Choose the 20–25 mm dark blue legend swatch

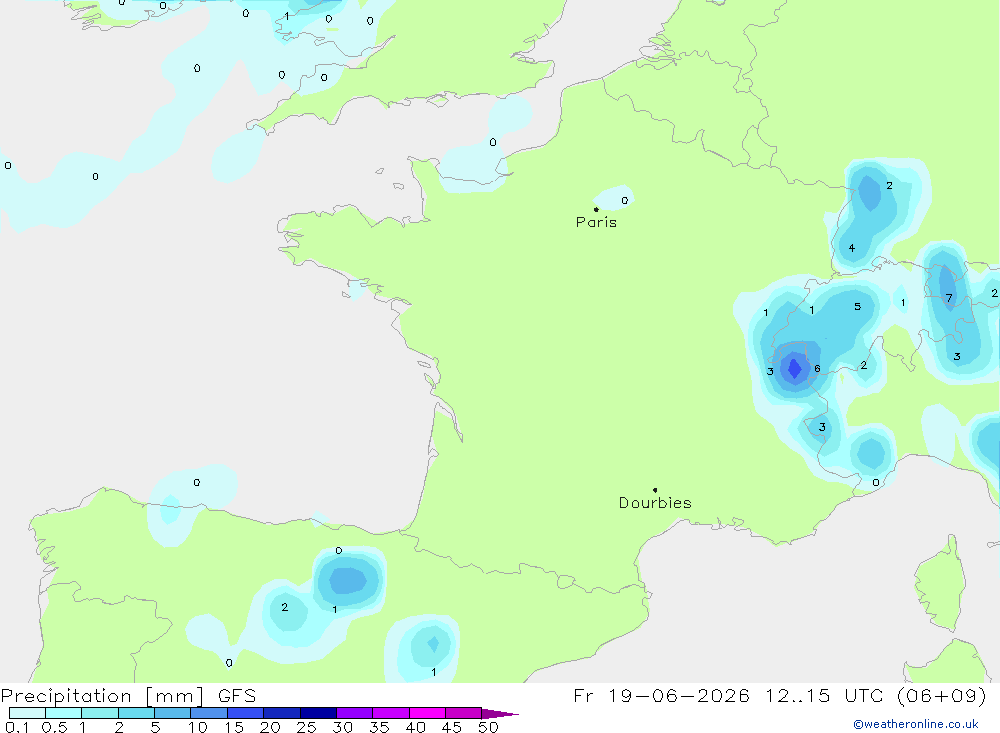[281, 713]
